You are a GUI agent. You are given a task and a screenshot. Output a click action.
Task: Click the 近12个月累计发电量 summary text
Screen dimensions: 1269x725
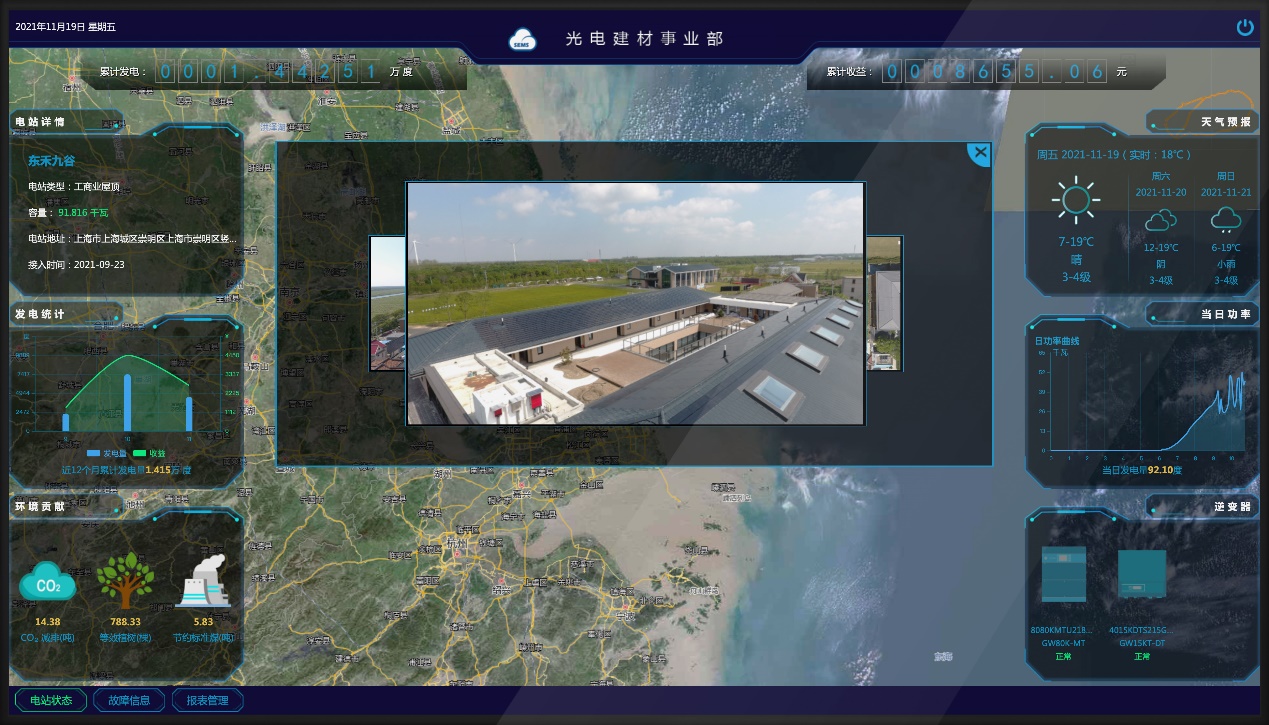point(126,469)
